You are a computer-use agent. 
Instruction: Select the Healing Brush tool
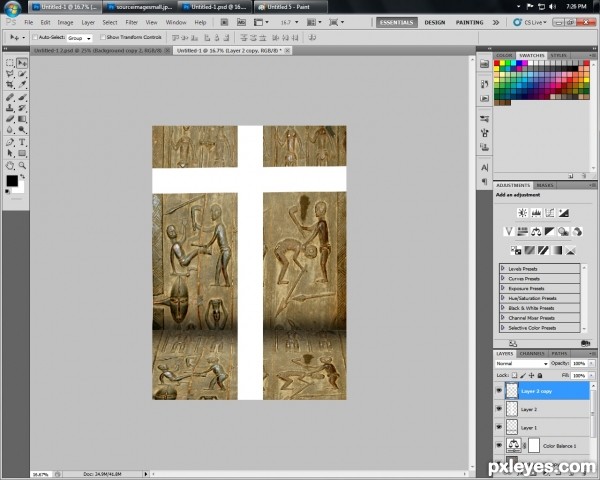coord(10,97)
